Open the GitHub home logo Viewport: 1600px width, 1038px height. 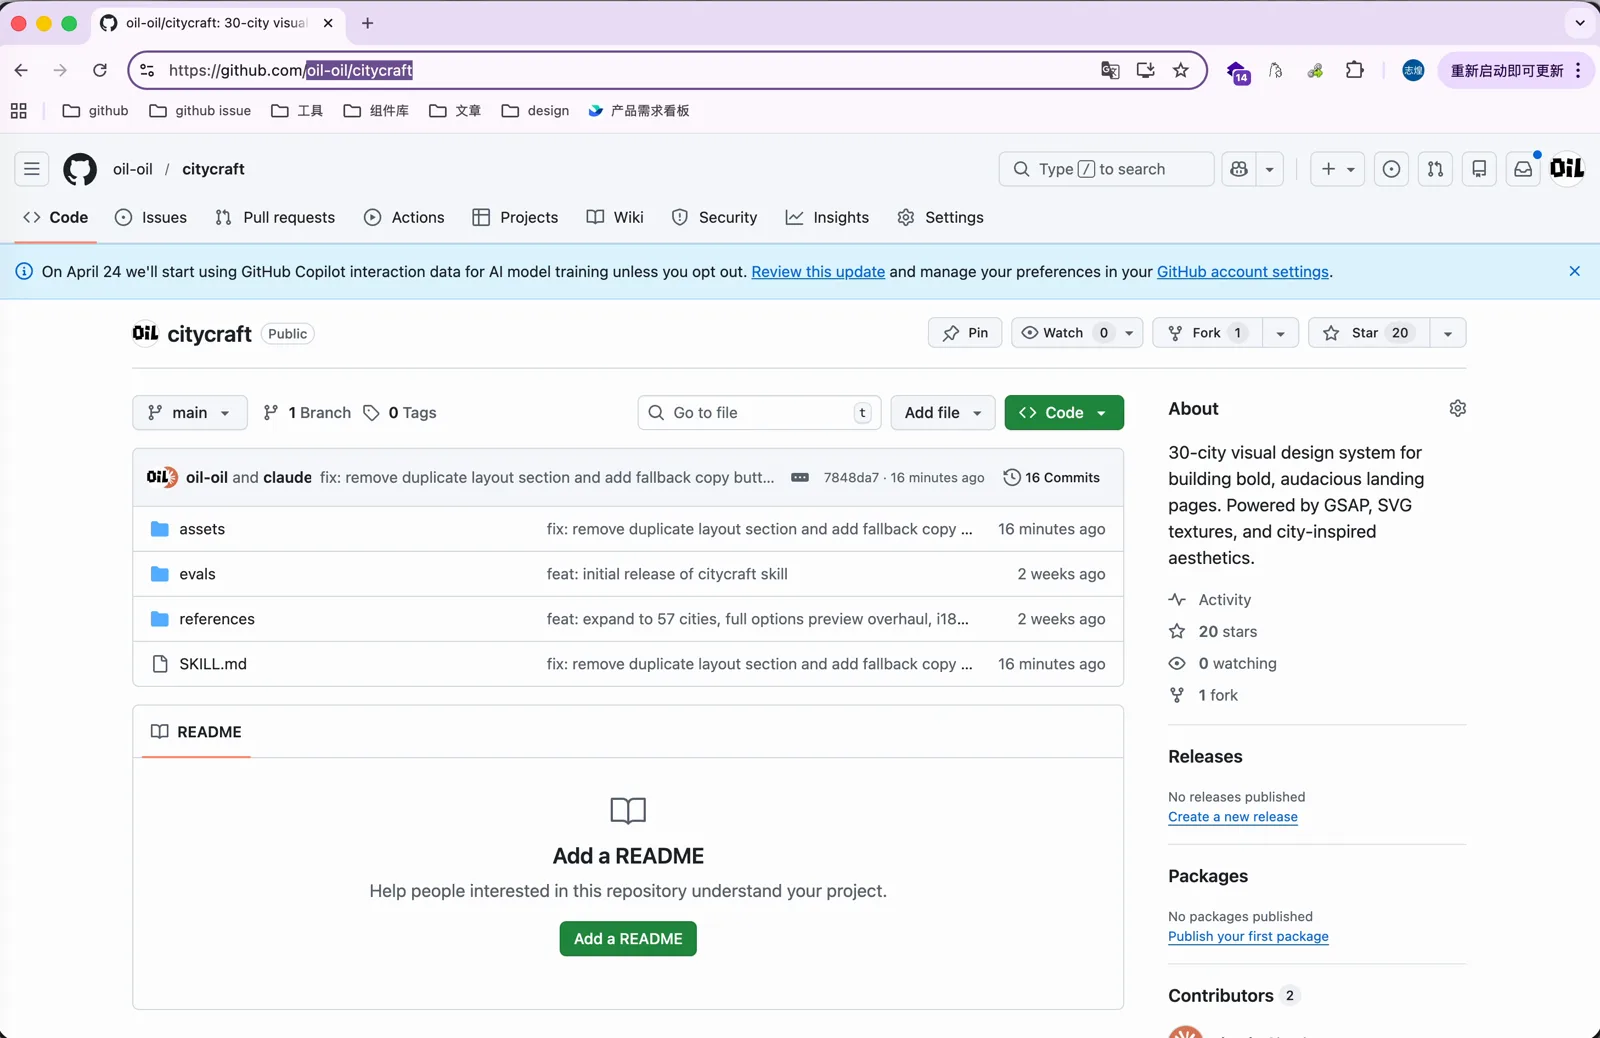(x=80, y=169)
